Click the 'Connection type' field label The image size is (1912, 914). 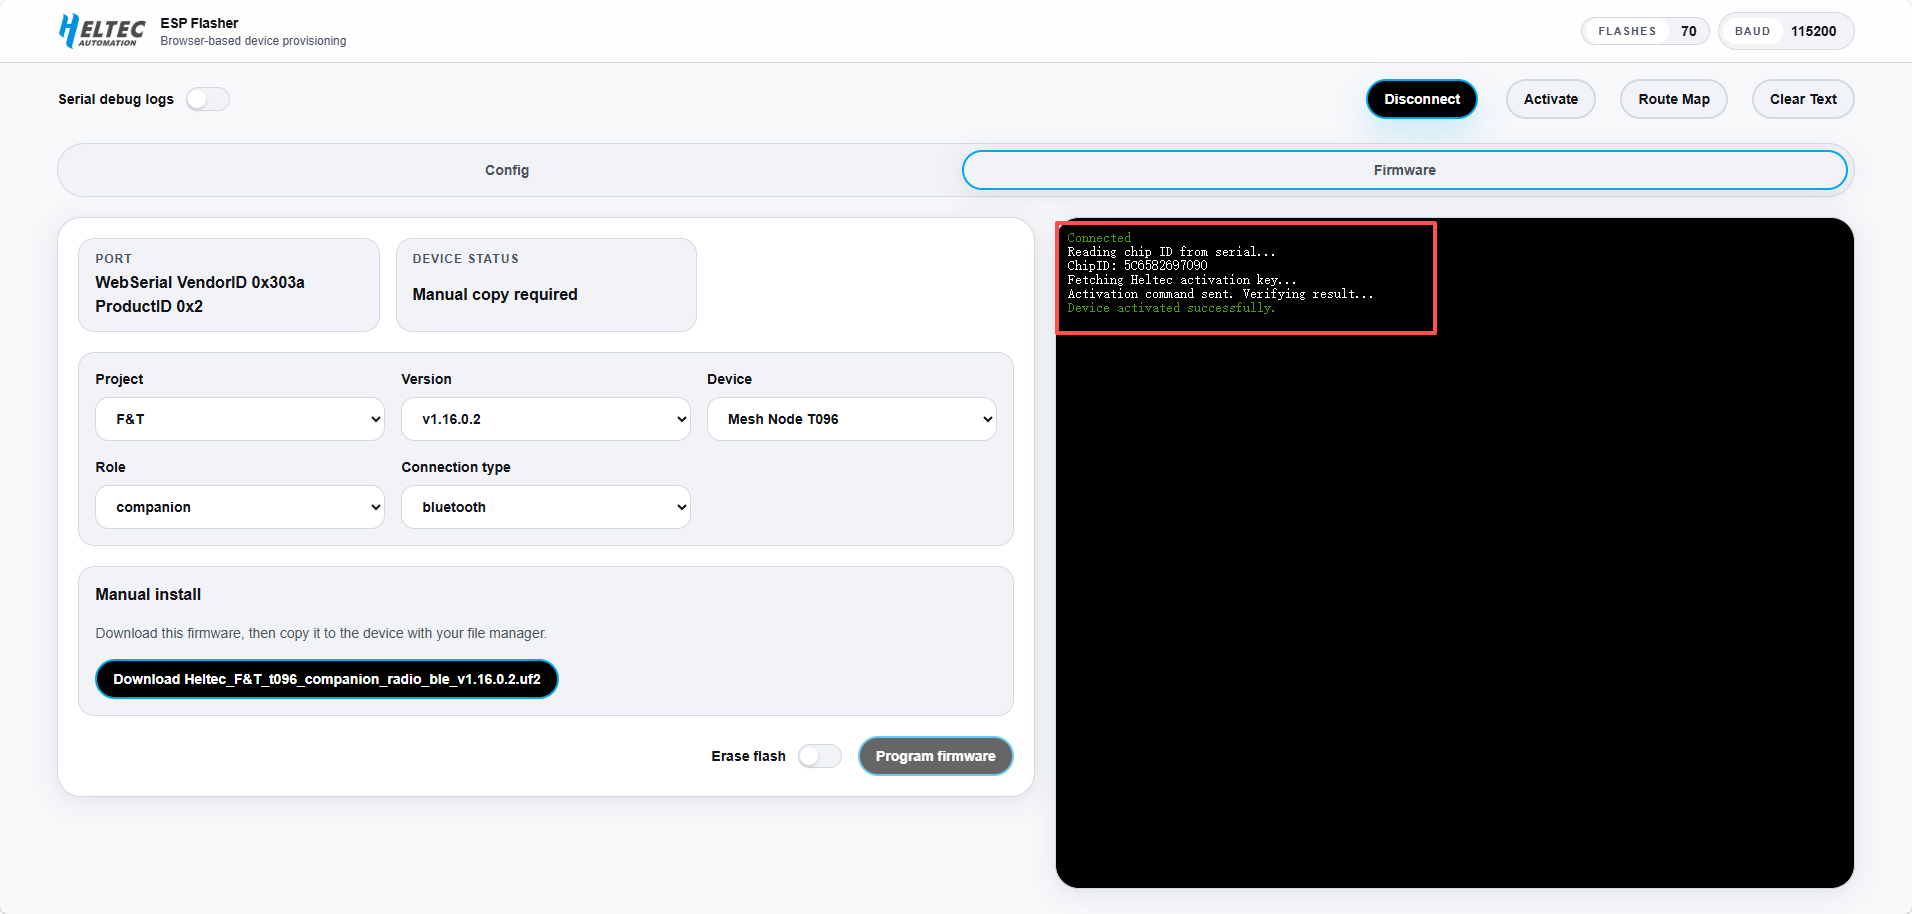tap(456, 467)
